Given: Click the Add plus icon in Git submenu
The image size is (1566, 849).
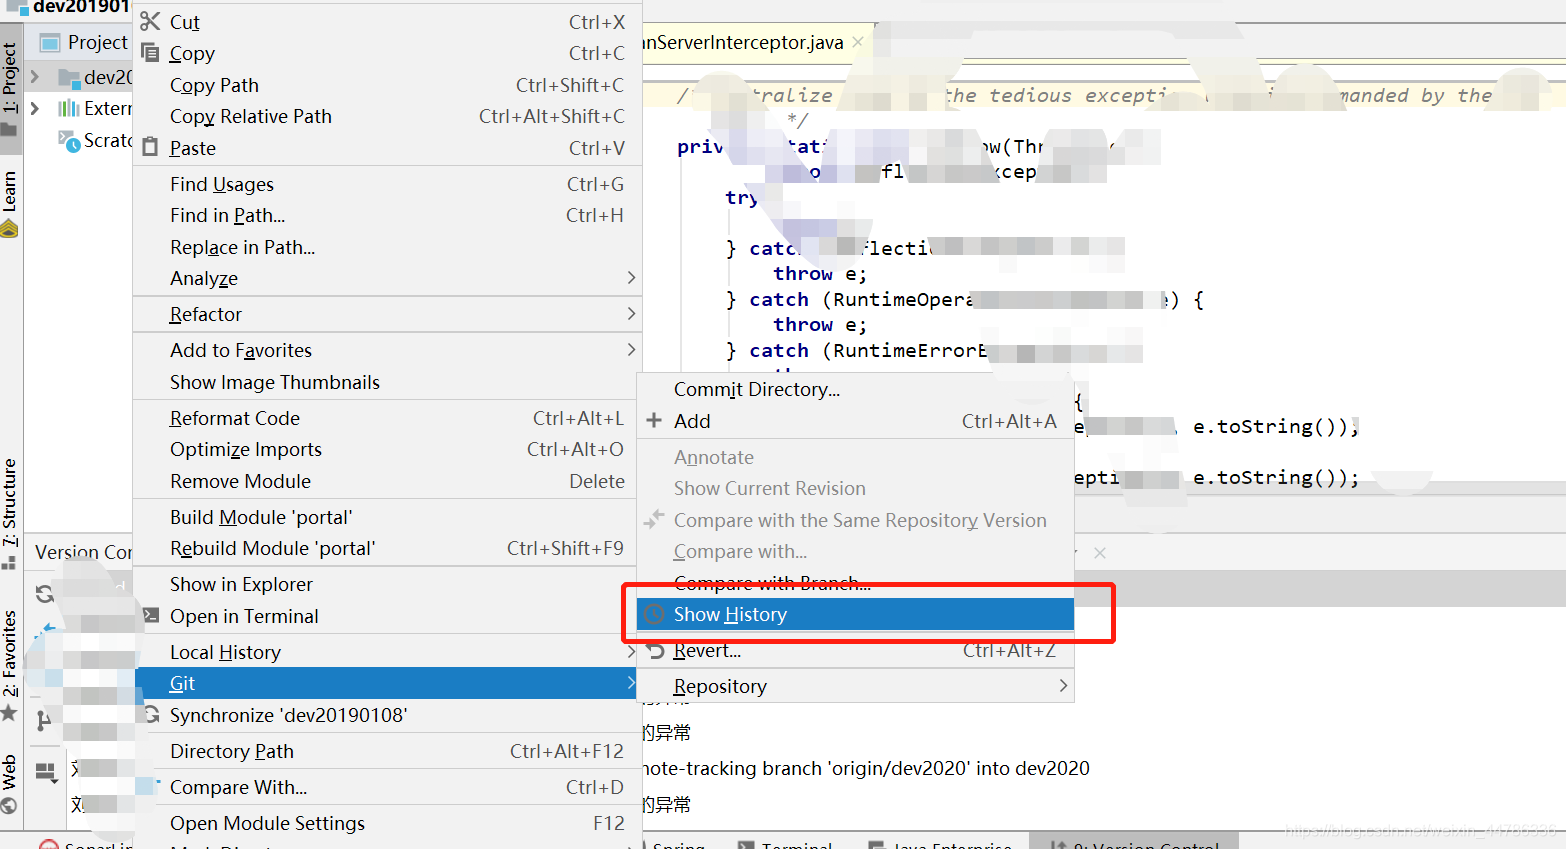Looking at the screenshot, I should (654, 420).
